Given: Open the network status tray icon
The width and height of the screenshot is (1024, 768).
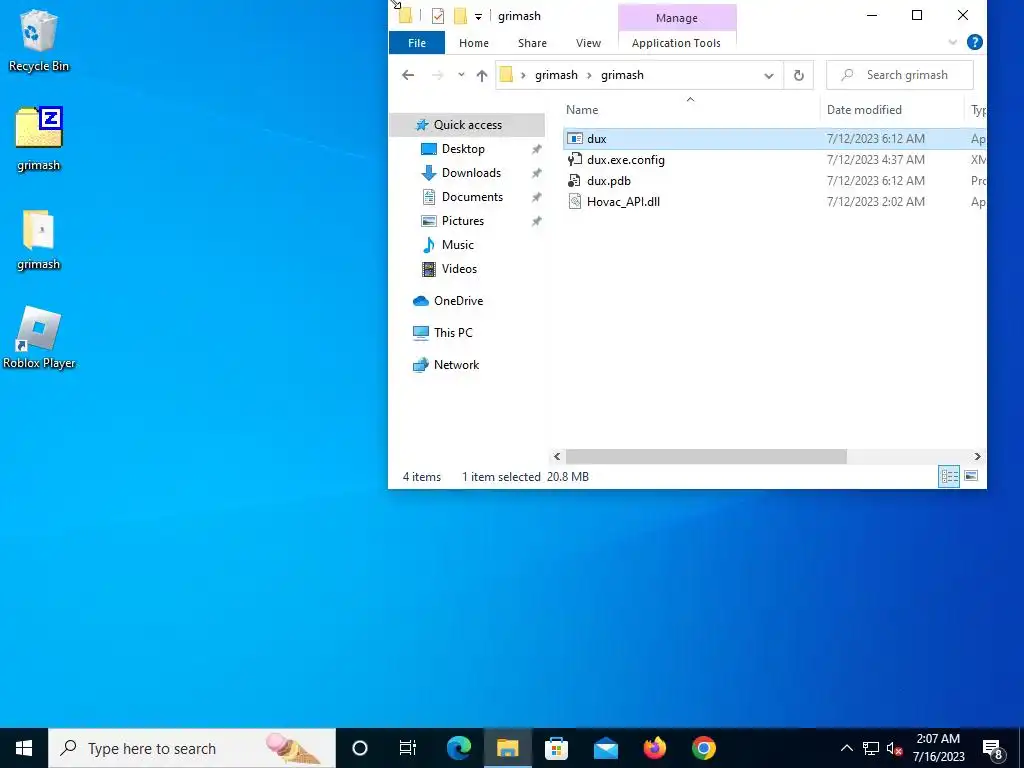Looking at the screenshot, I should tap(871, 748).
